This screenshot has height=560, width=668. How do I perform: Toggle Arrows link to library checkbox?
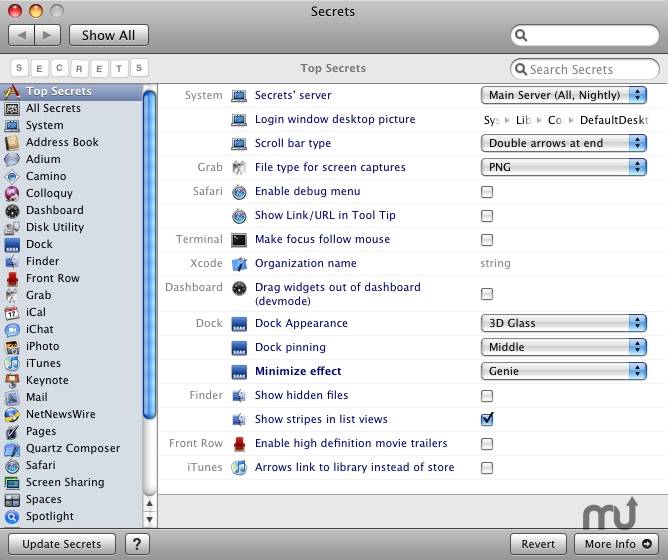click(x=487, y=468)
